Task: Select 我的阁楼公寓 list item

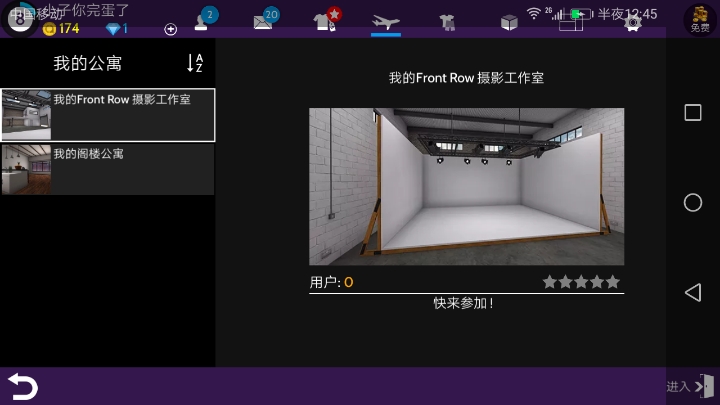Action: pyautogui.click(x=107, y=169)
